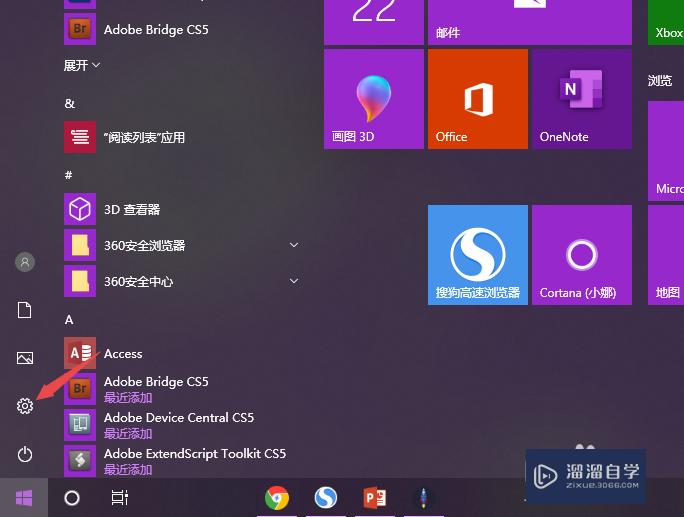Click the Power button icon
The height and width of the screenshot is (517, 684).
pyautogui.click(x=25, y=454)
